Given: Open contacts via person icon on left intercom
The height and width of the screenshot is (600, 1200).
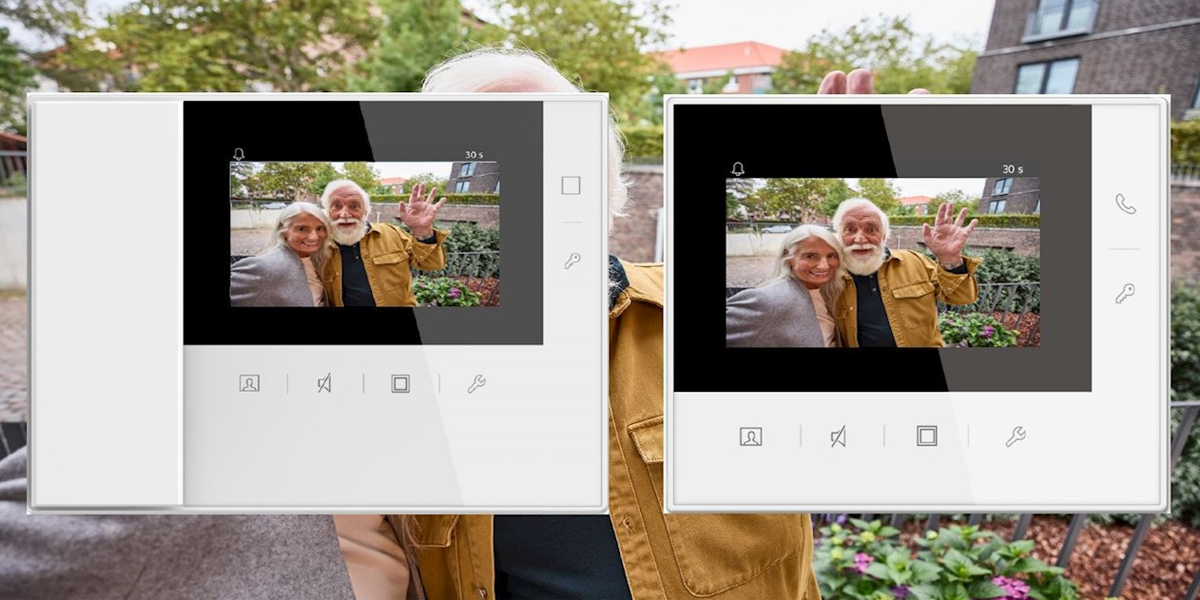Looking at the screenshot, I should 249,383.
